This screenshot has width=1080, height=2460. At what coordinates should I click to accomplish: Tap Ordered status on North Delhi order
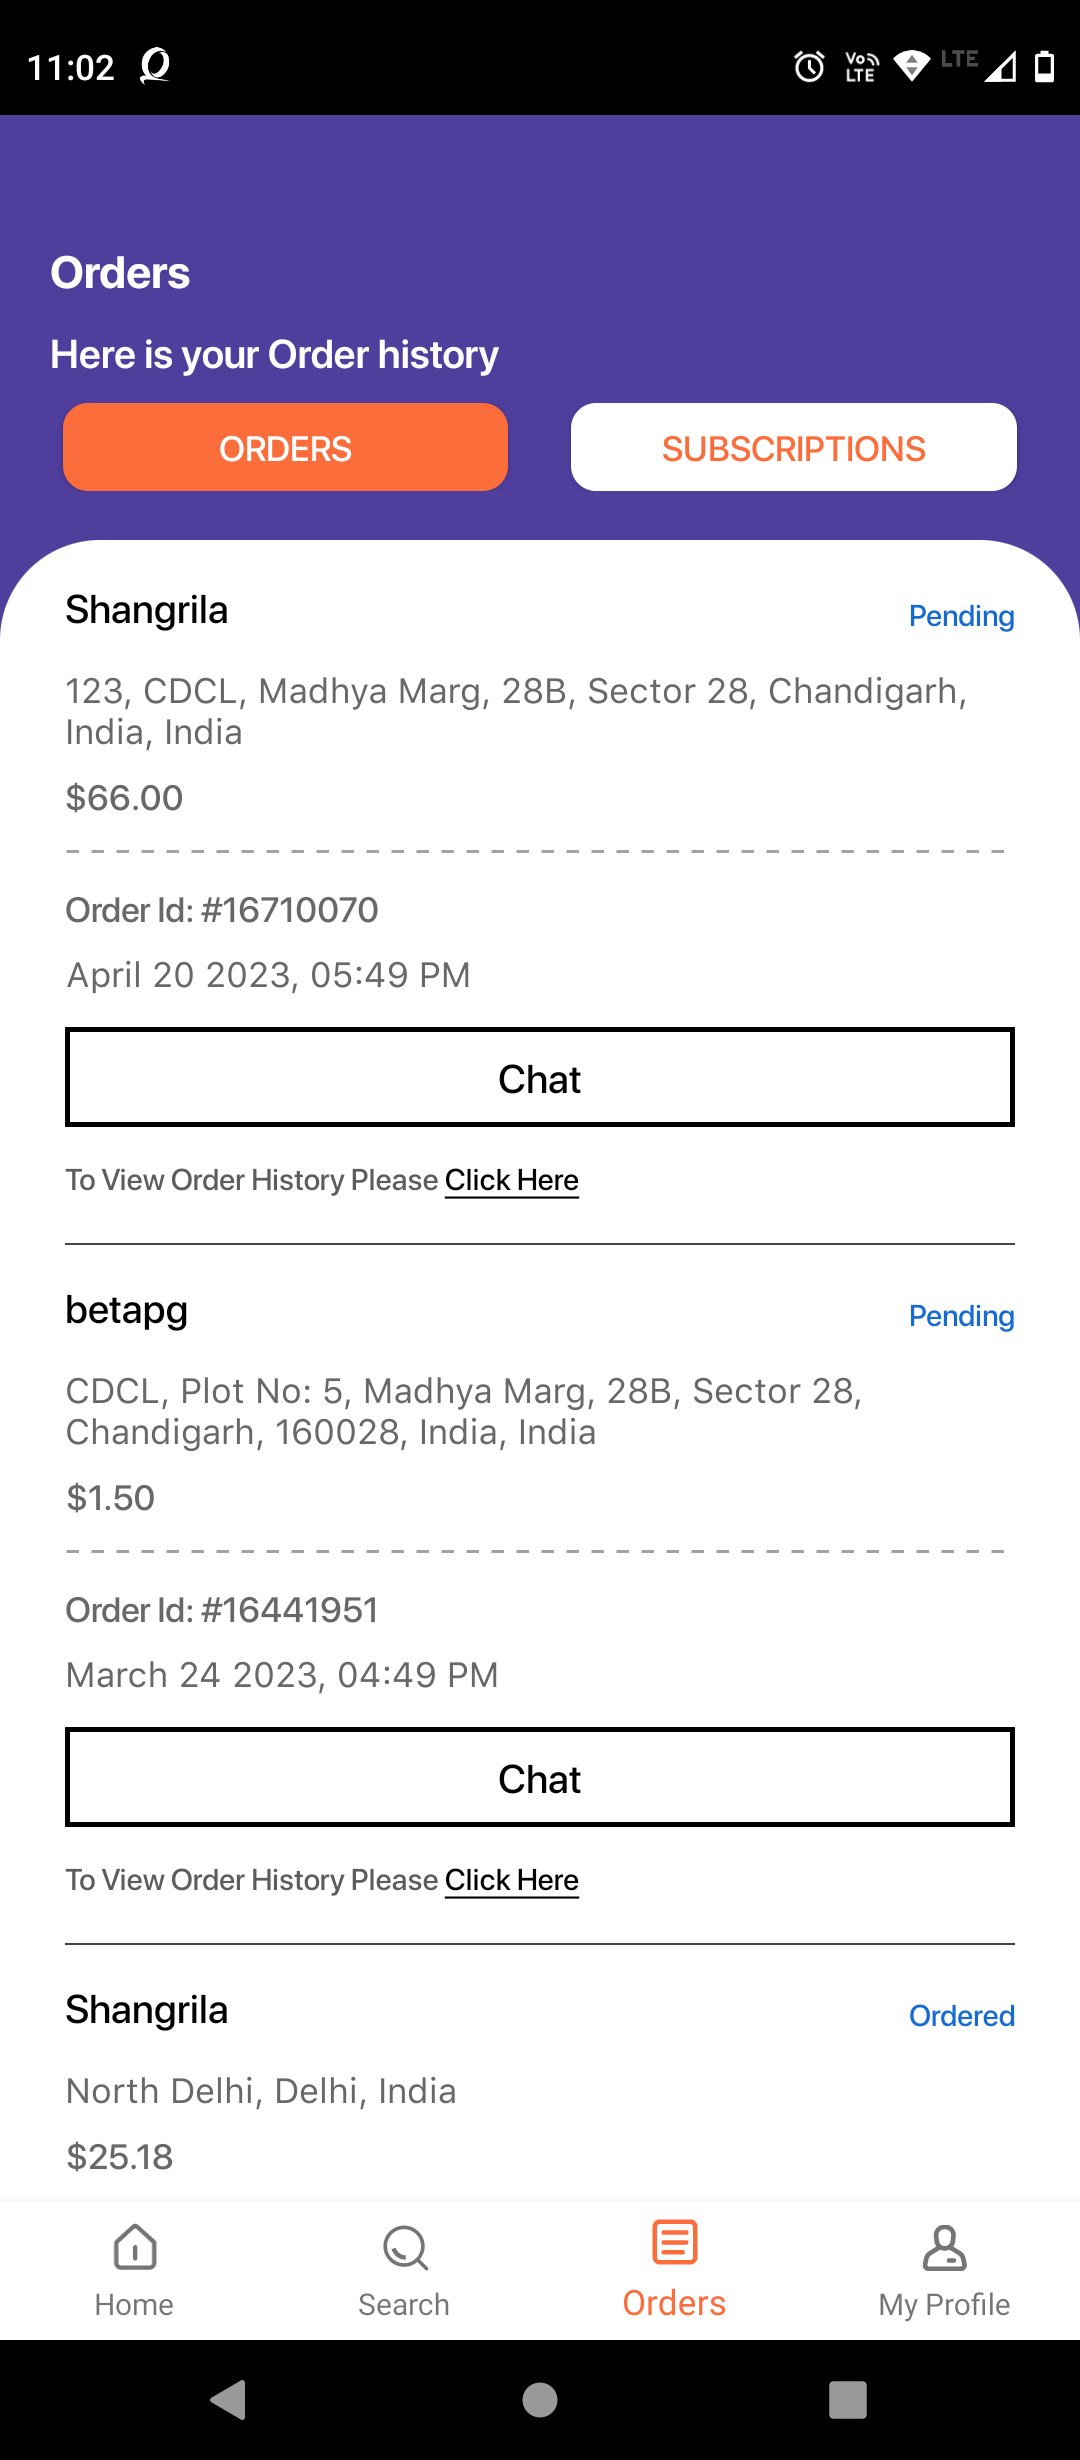coord(961,2016)
